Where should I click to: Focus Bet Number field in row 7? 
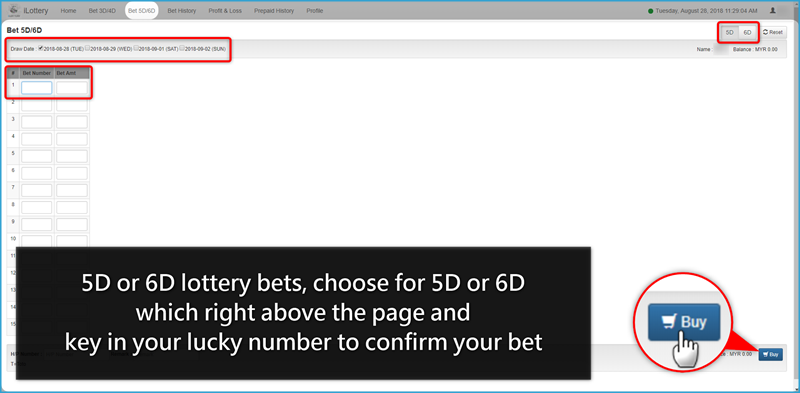pyautogui.click(x=37, y=190)
